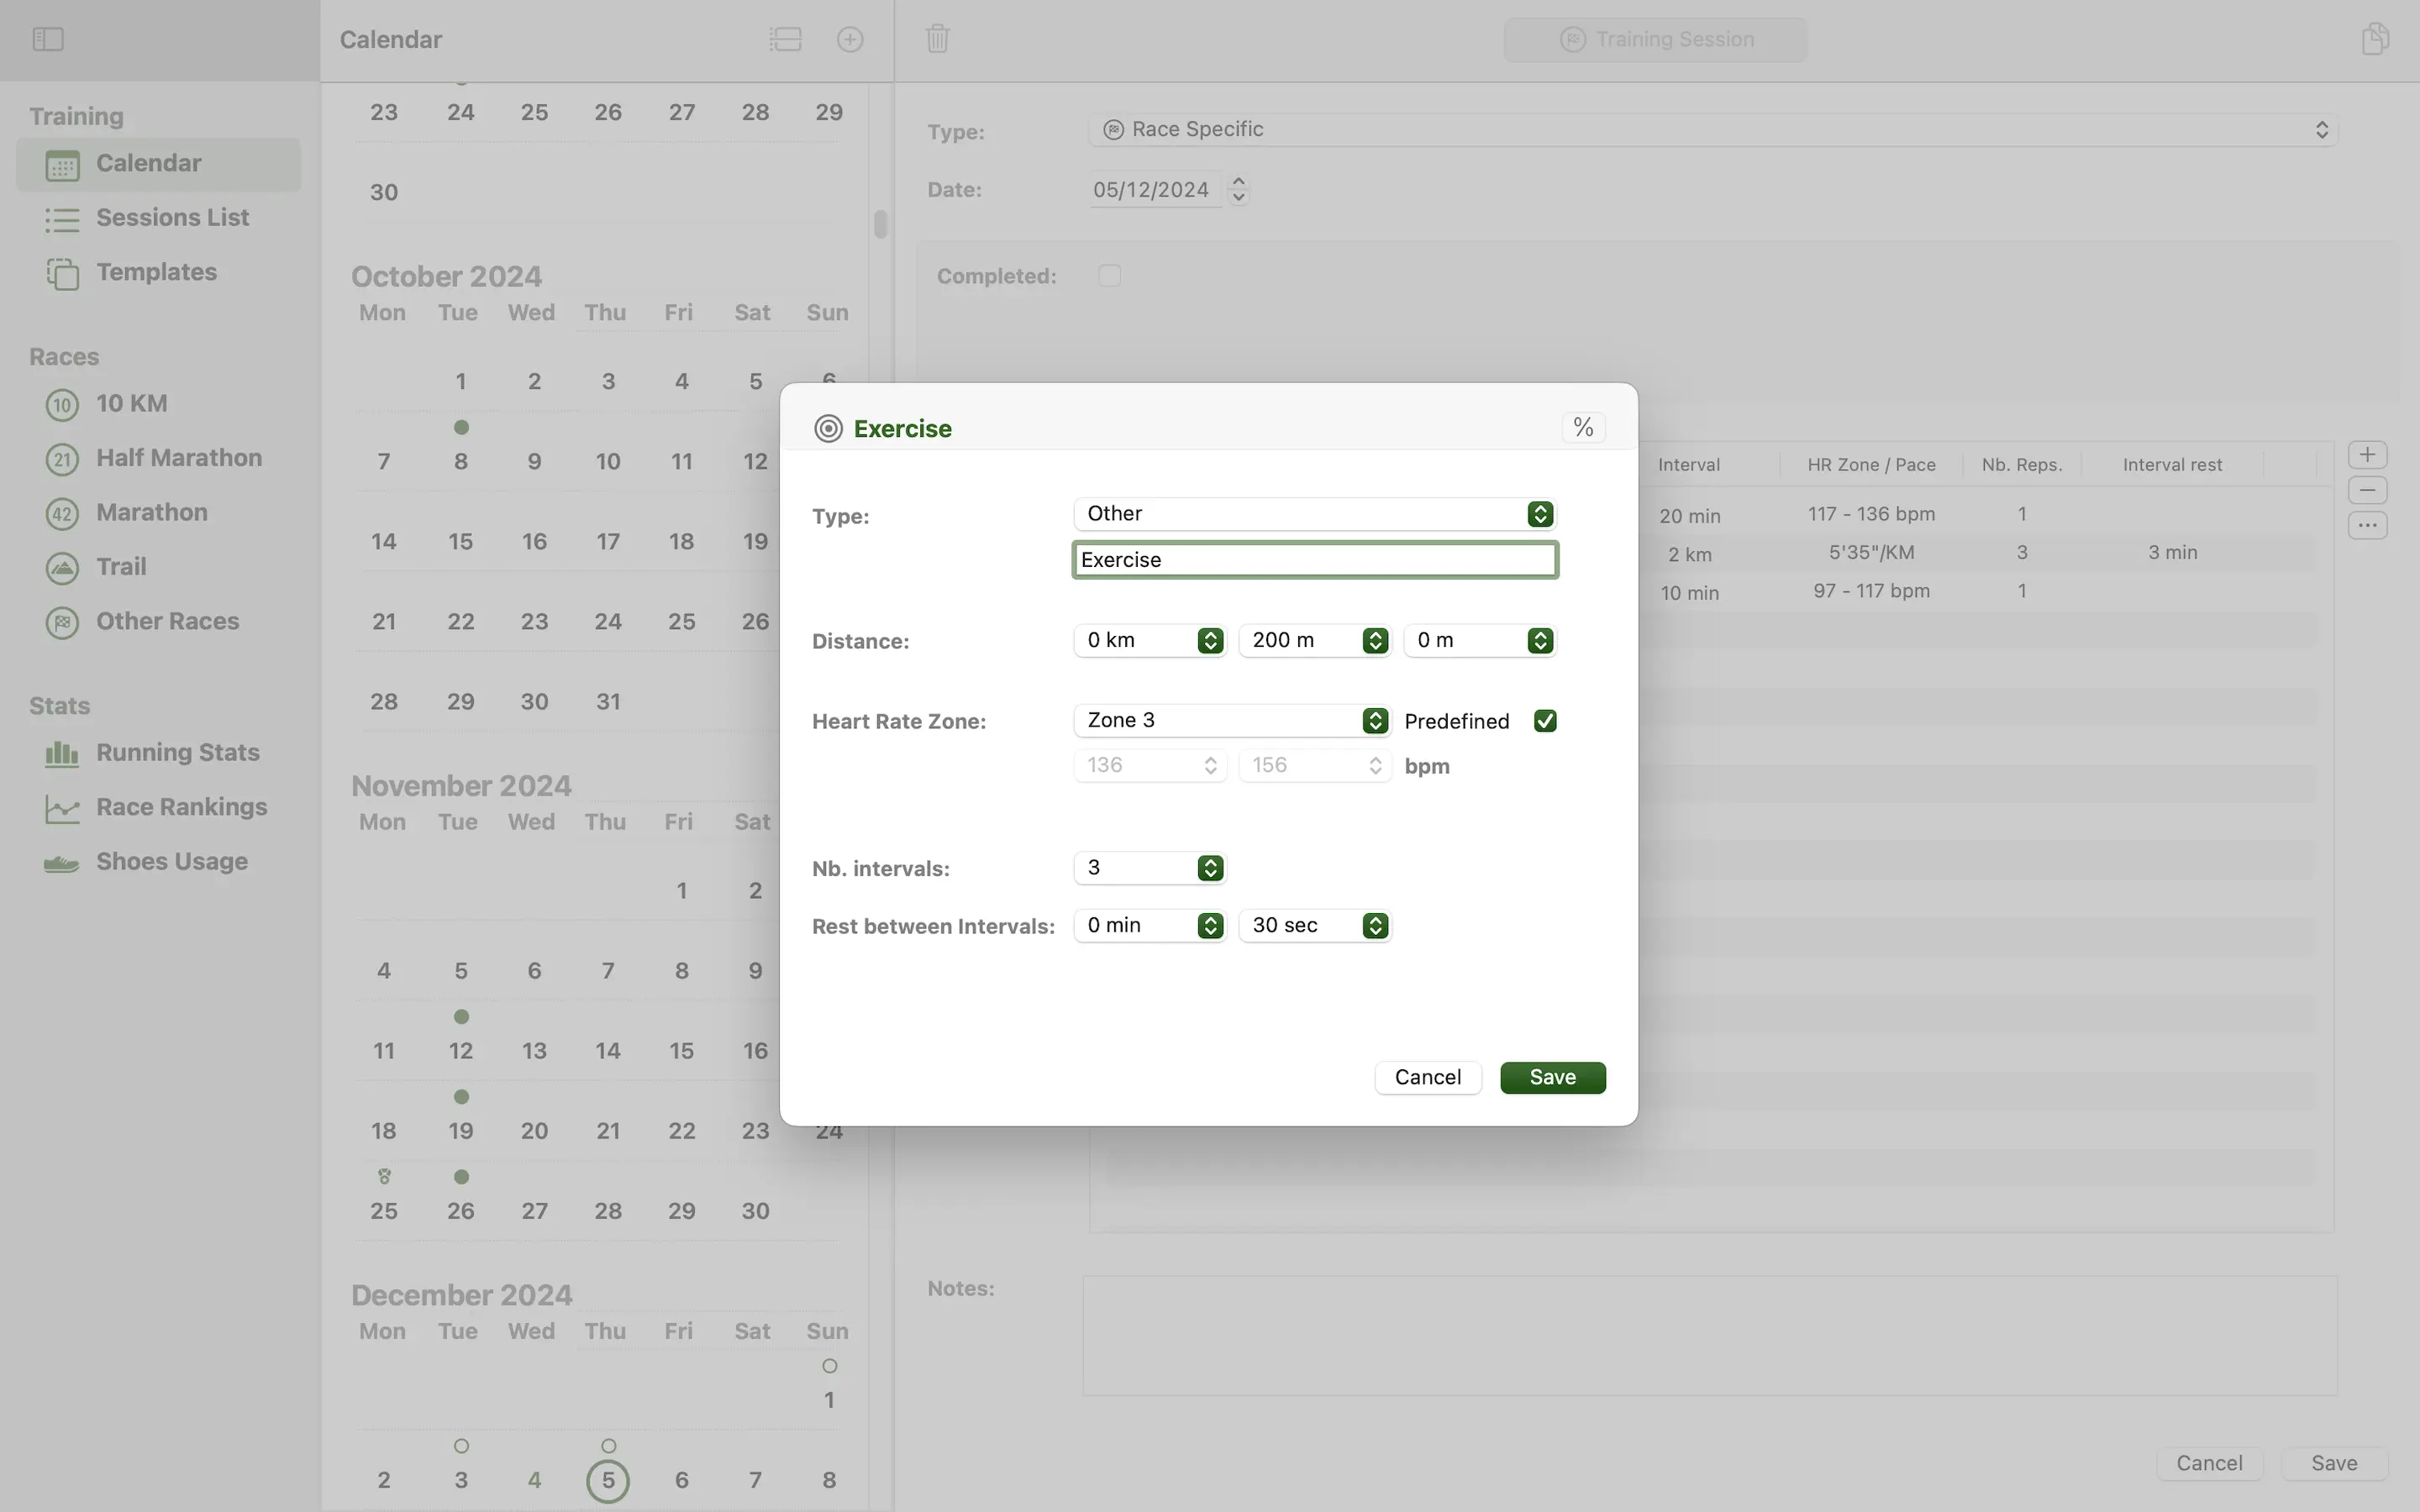The image size is (2420, 1512).
Task: Click the percent icon in Exercise dialog
Action: pyautogui.click(x=1582, y=428)
